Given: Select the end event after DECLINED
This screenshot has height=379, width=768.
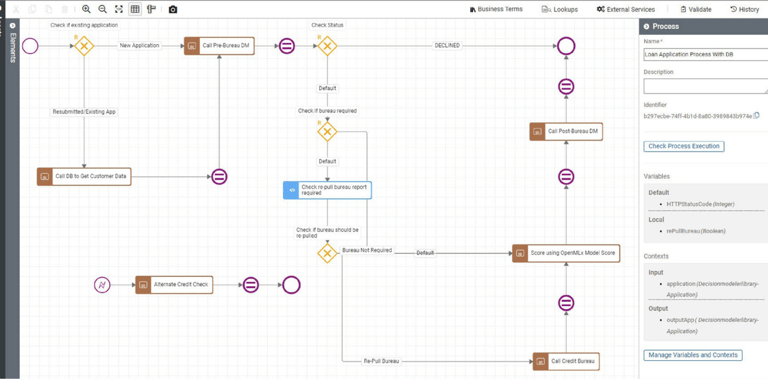Looking at the screenshot, I should point(566,46).
